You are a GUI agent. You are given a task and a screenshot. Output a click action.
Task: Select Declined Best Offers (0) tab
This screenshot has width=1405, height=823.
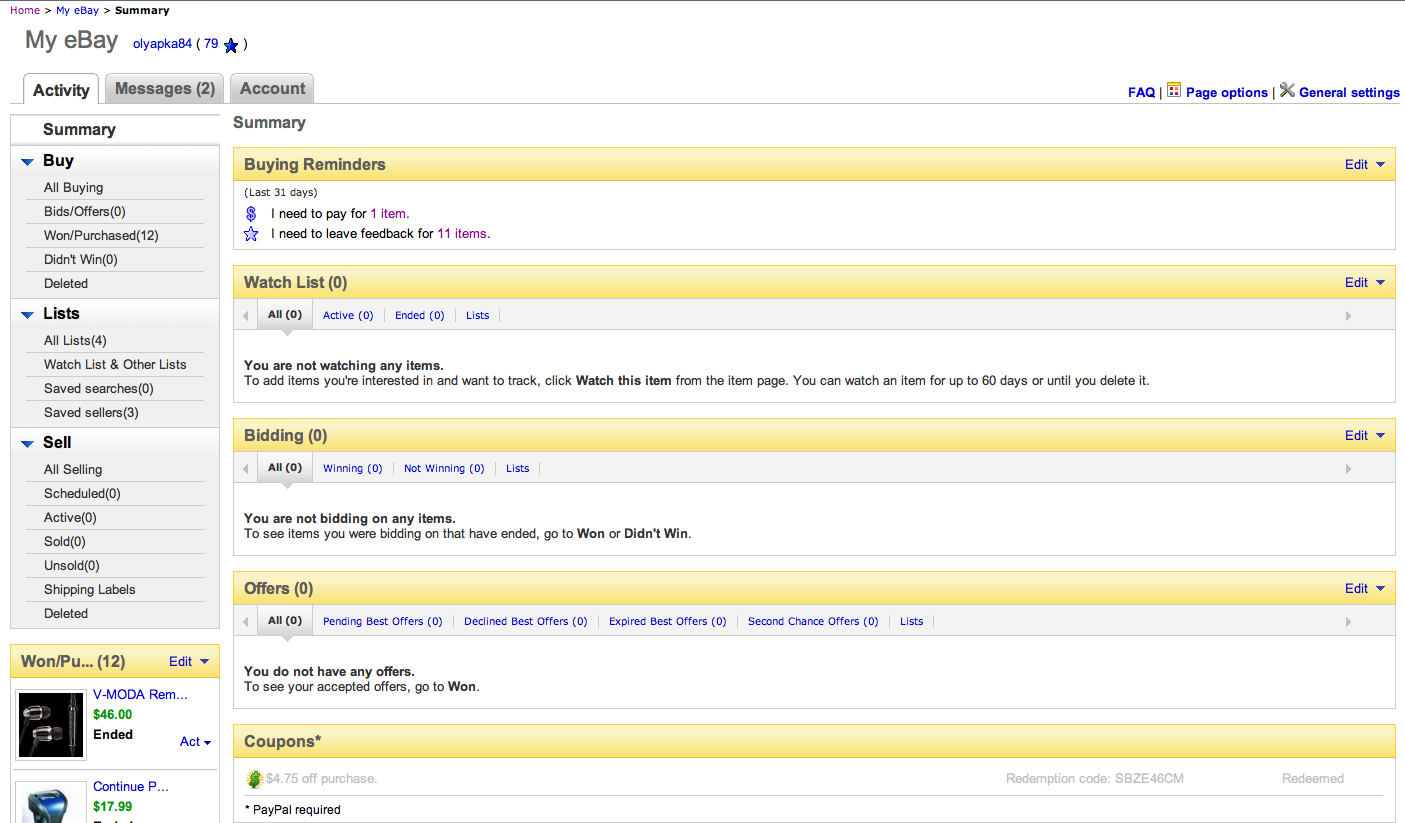(526, 622)
